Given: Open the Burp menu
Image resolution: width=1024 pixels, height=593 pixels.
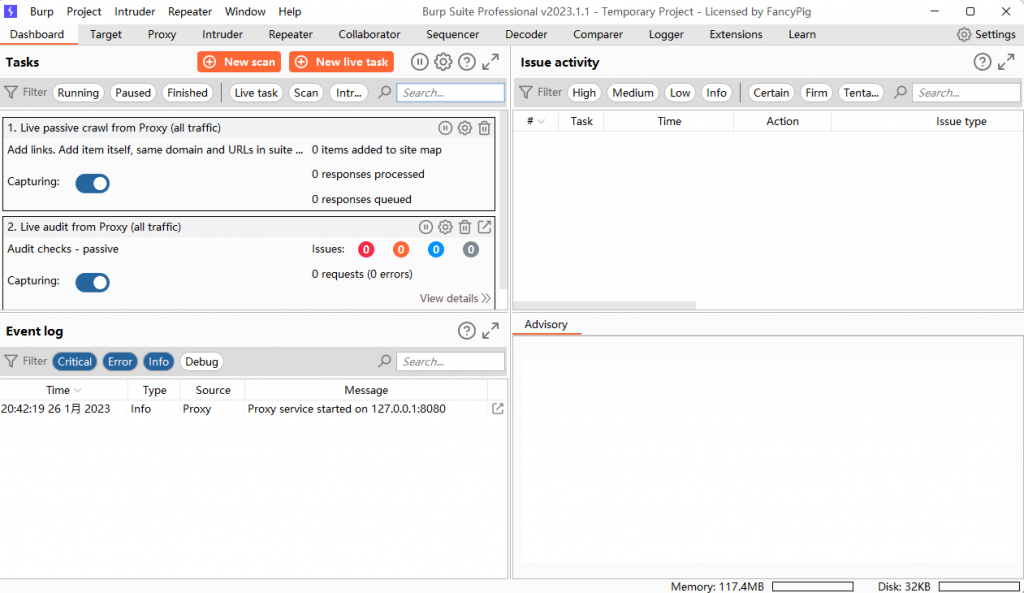Looking at the screenshot, I should point(42,12).
